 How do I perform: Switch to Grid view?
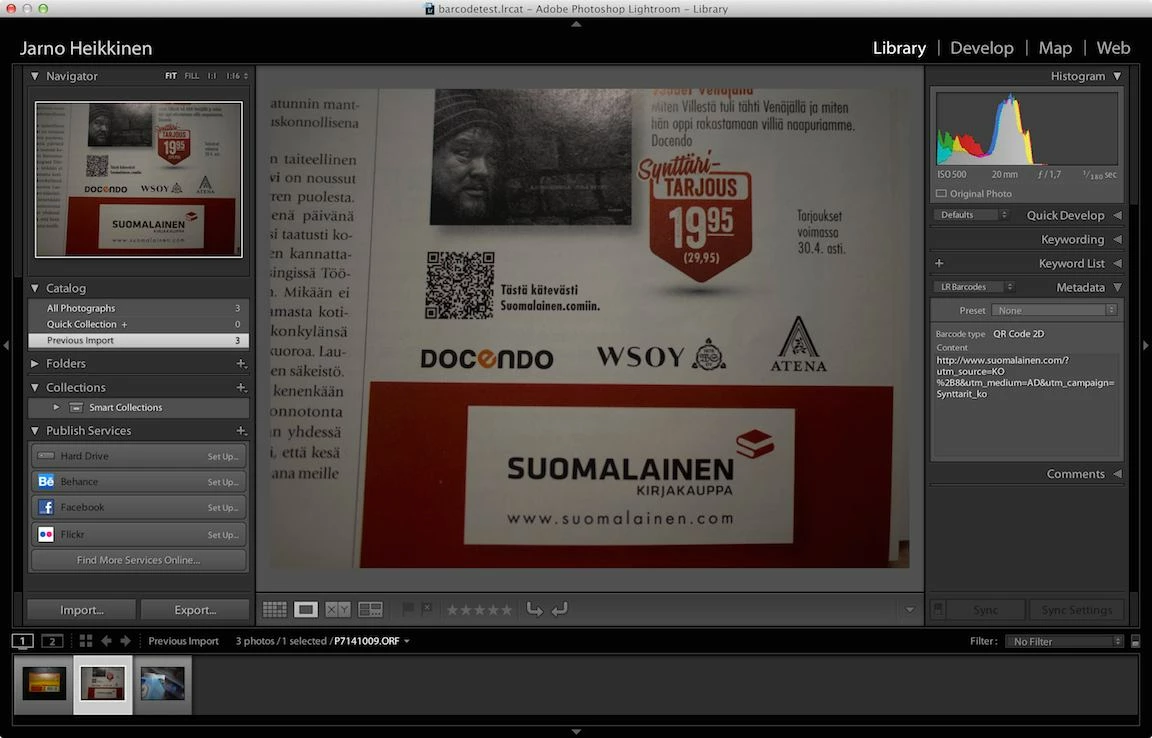point(275,609)
